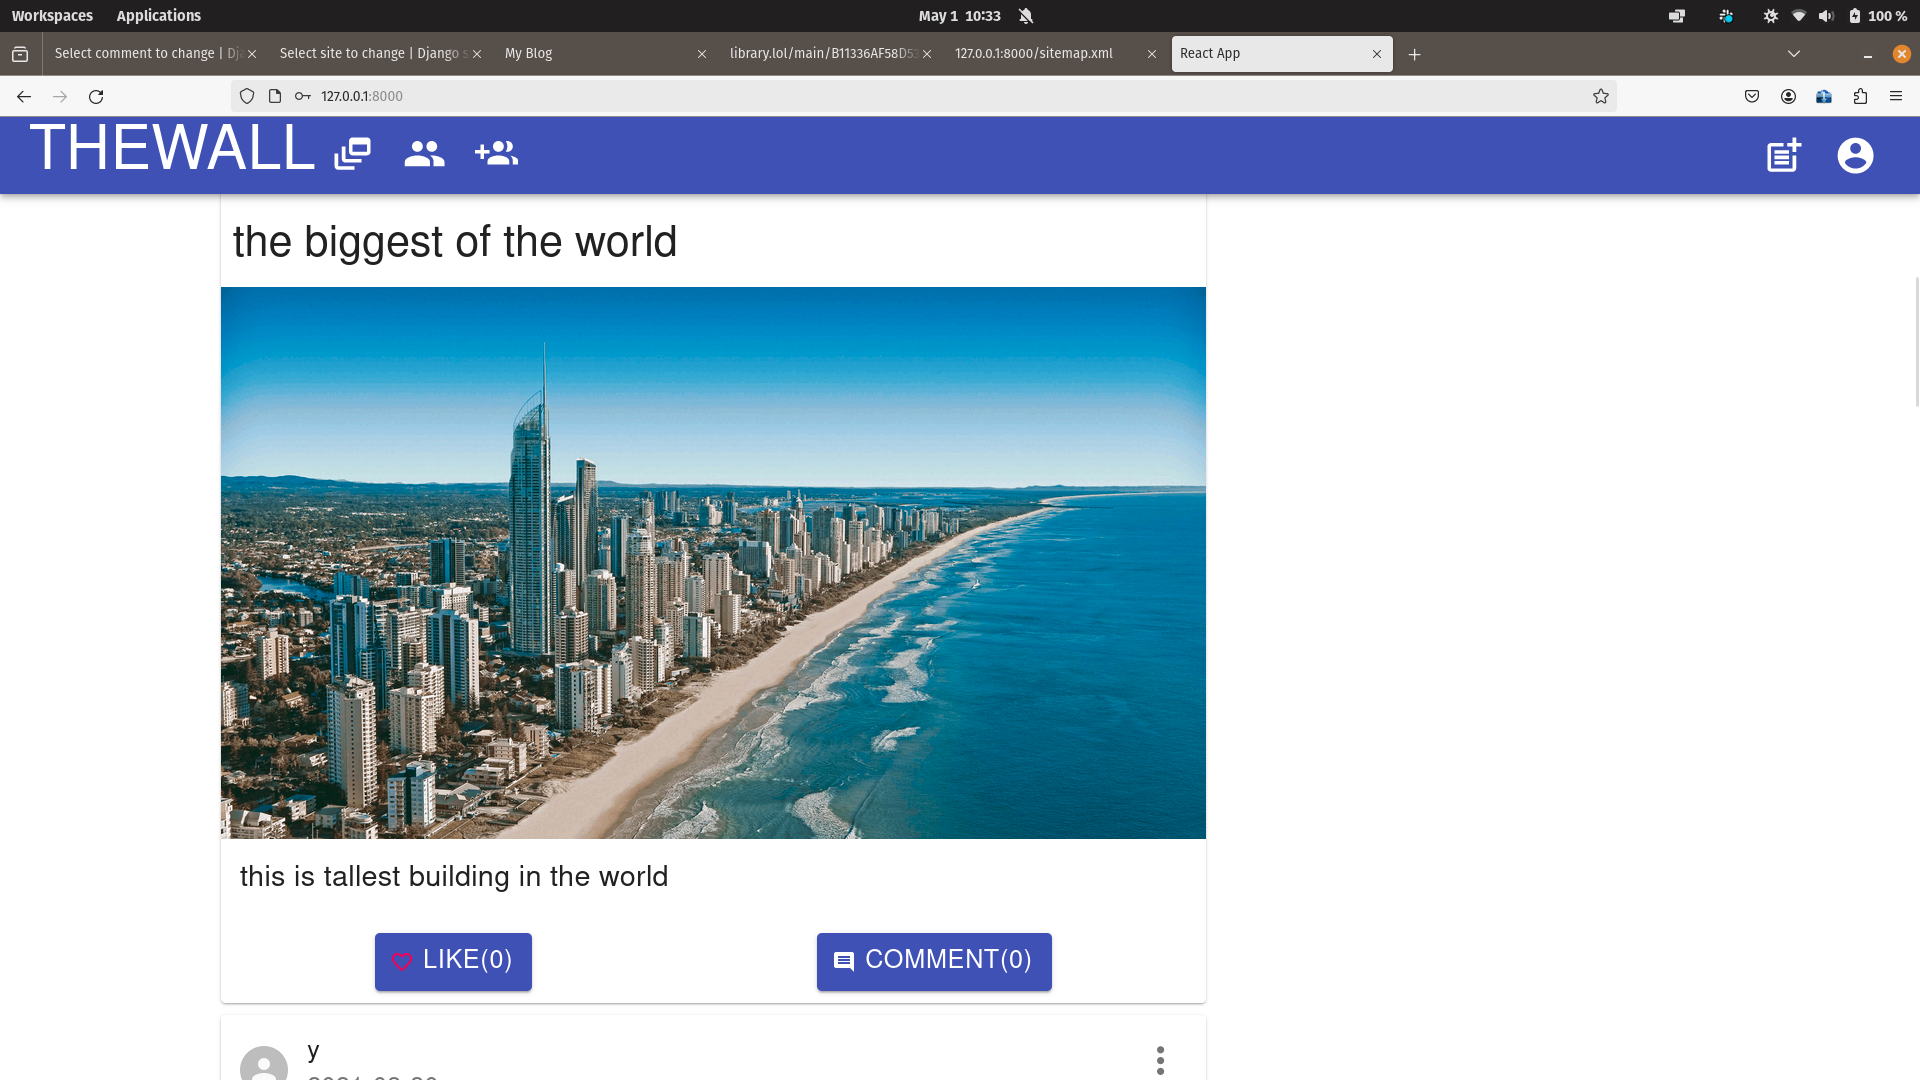Open the Pocket save icon
This screenshot has height=1080, width=1920.
point(1752,96)
